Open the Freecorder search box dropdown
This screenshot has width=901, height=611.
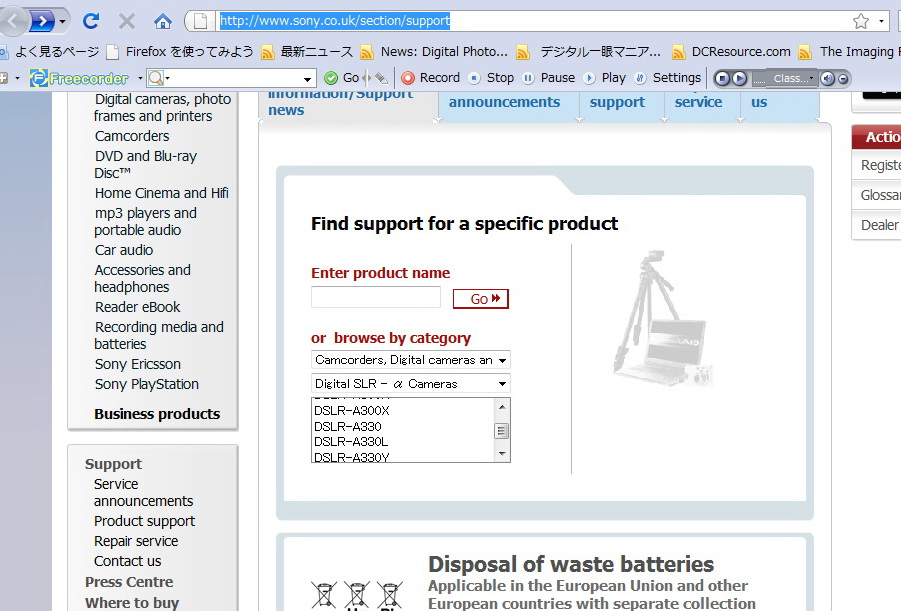click(307, 78)
